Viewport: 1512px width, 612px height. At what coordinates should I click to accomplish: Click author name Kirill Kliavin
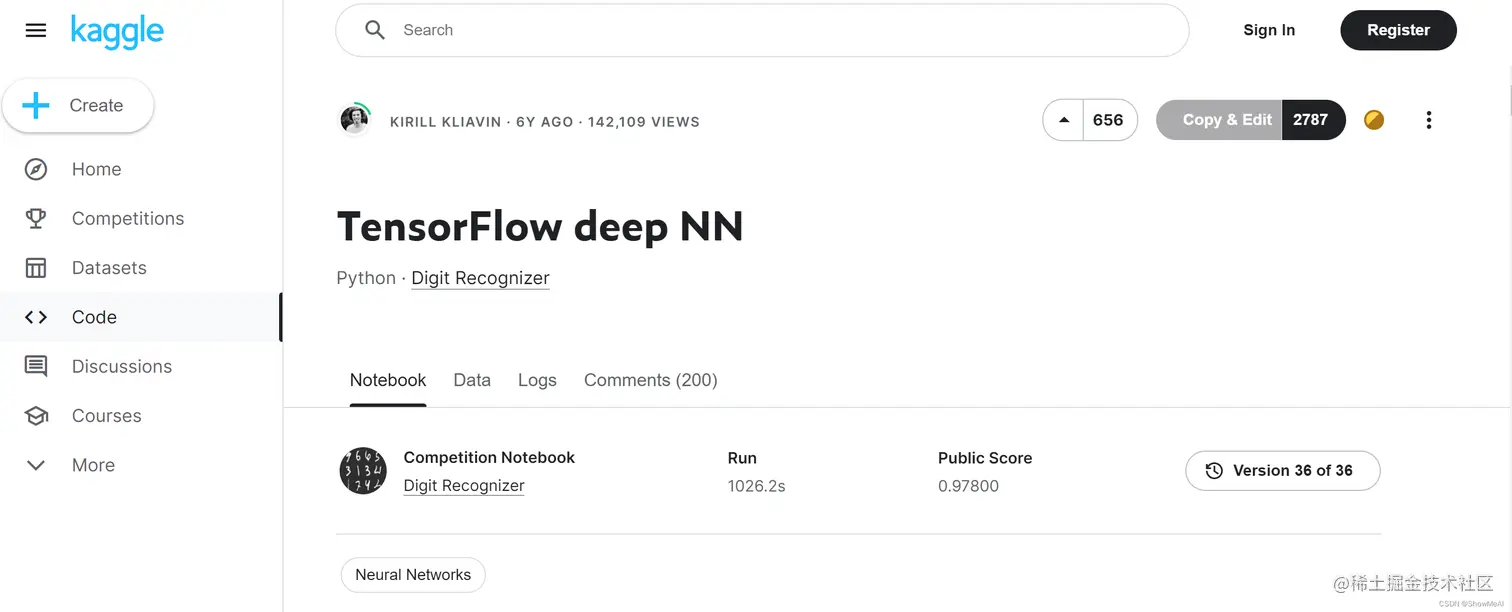point(446,122)
